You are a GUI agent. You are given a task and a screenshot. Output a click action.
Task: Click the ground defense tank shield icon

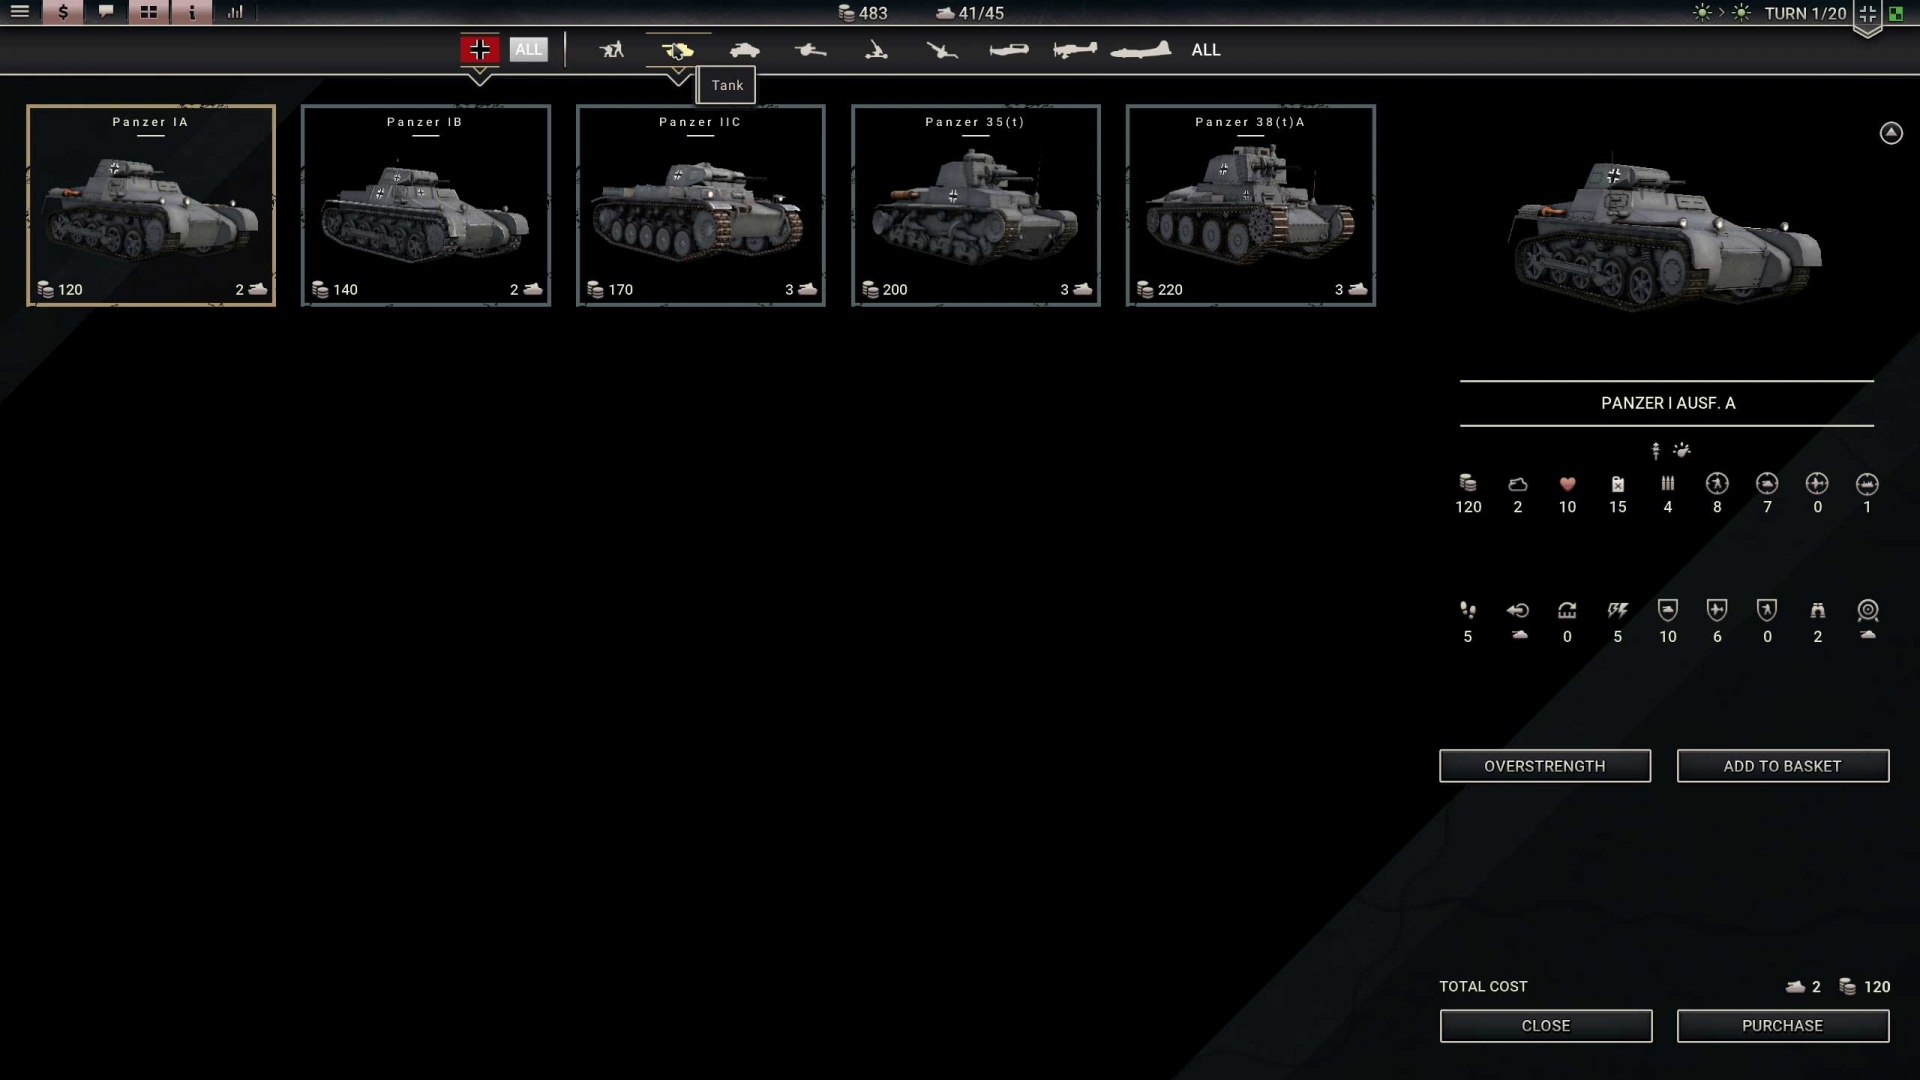pyautogui.click(x=1668, y=610)
